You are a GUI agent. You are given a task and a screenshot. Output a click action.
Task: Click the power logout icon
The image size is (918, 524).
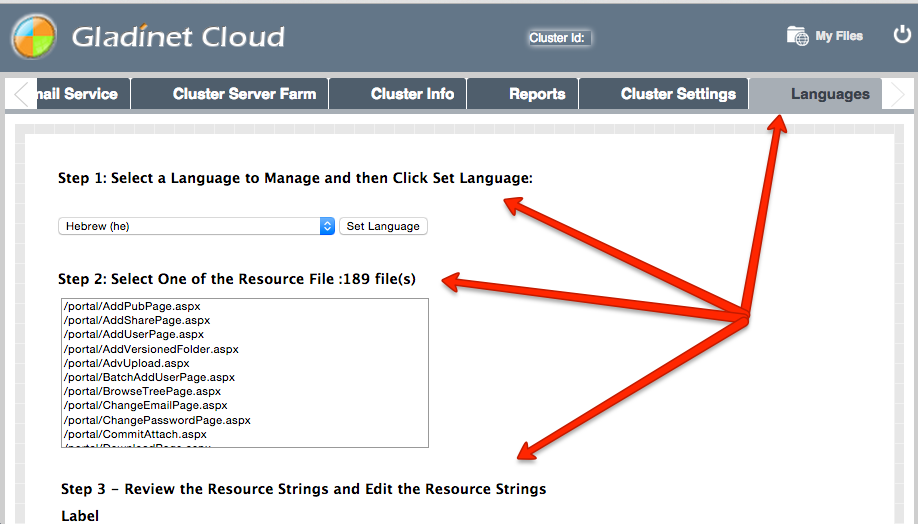pos(902,35)
